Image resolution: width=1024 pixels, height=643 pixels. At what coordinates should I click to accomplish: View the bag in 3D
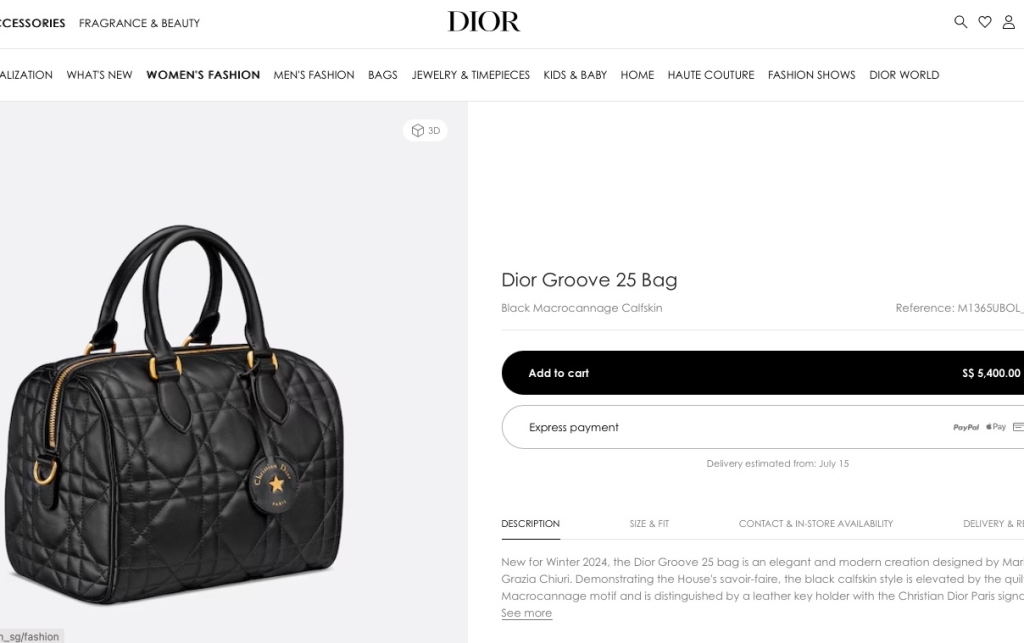point(425,131)
